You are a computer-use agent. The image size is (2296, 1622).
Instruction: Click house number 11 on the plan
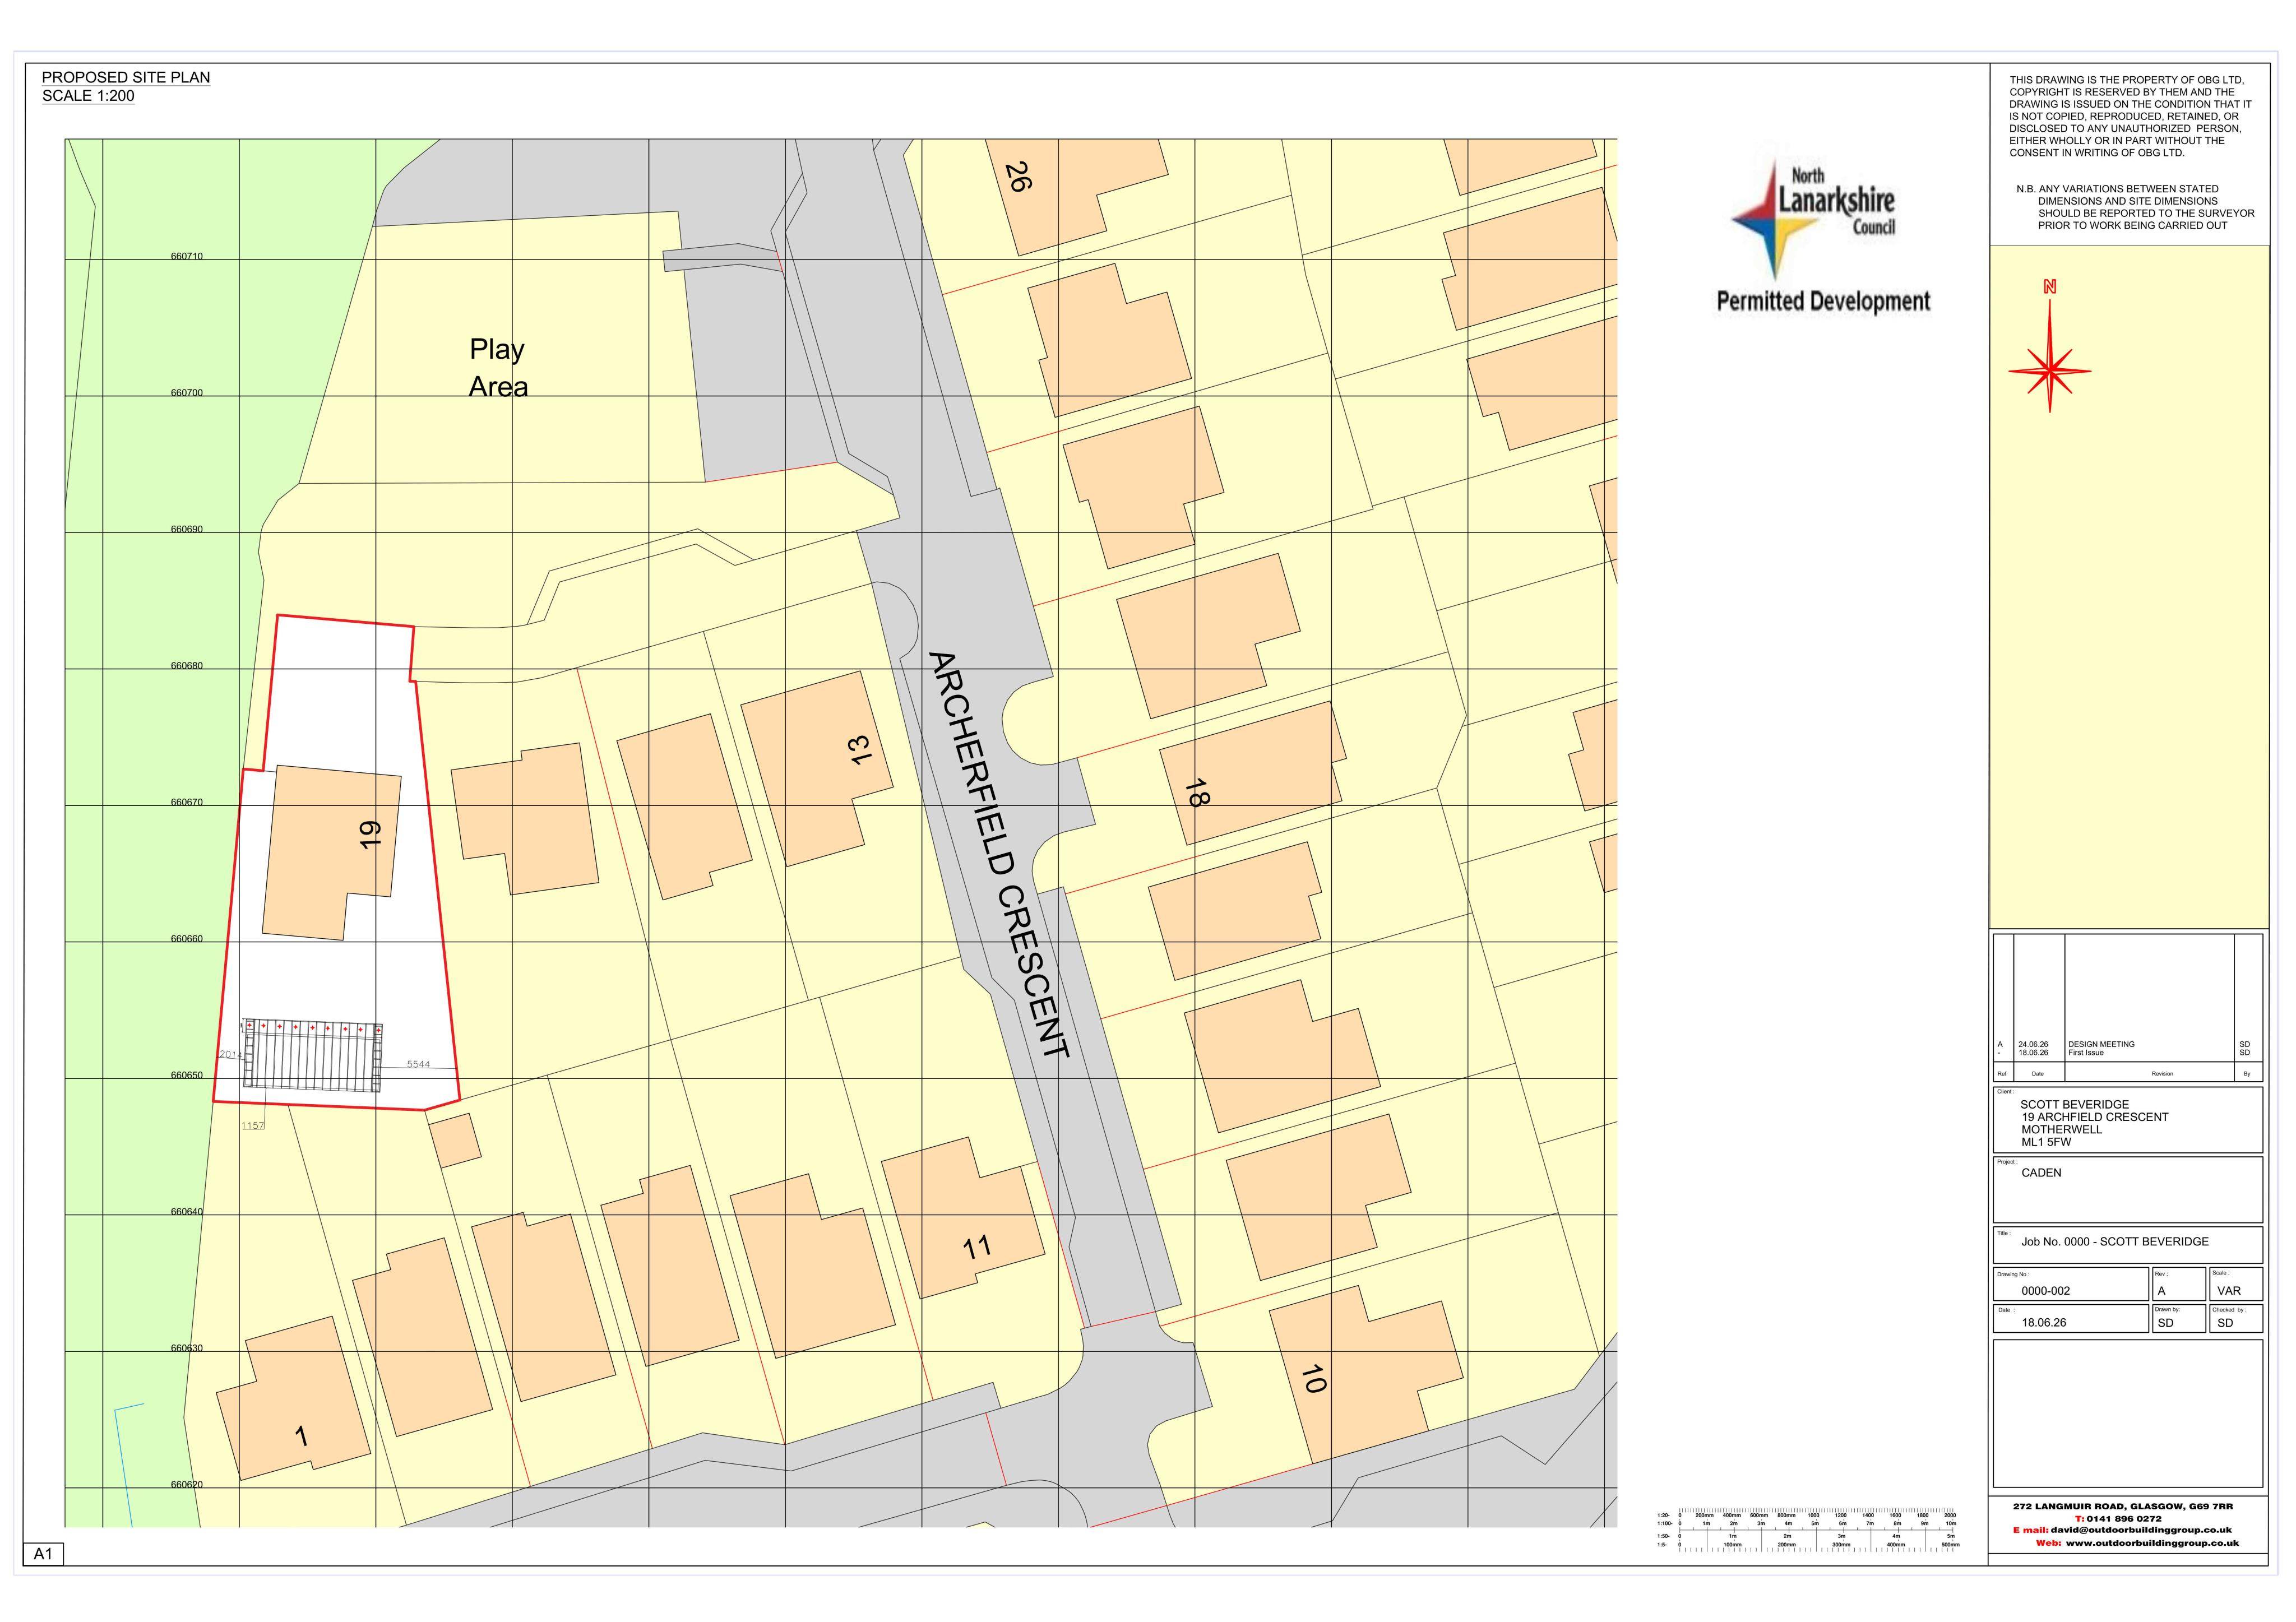pos(977,1247)
